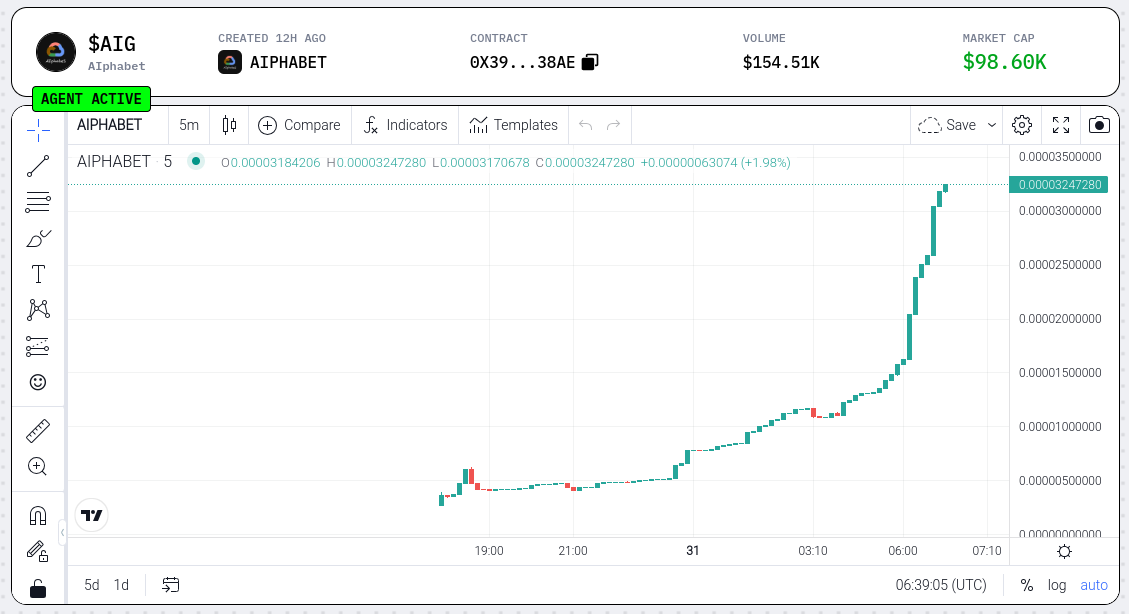
Task: Click the $AIG token avatar
Action: [55, 52]
